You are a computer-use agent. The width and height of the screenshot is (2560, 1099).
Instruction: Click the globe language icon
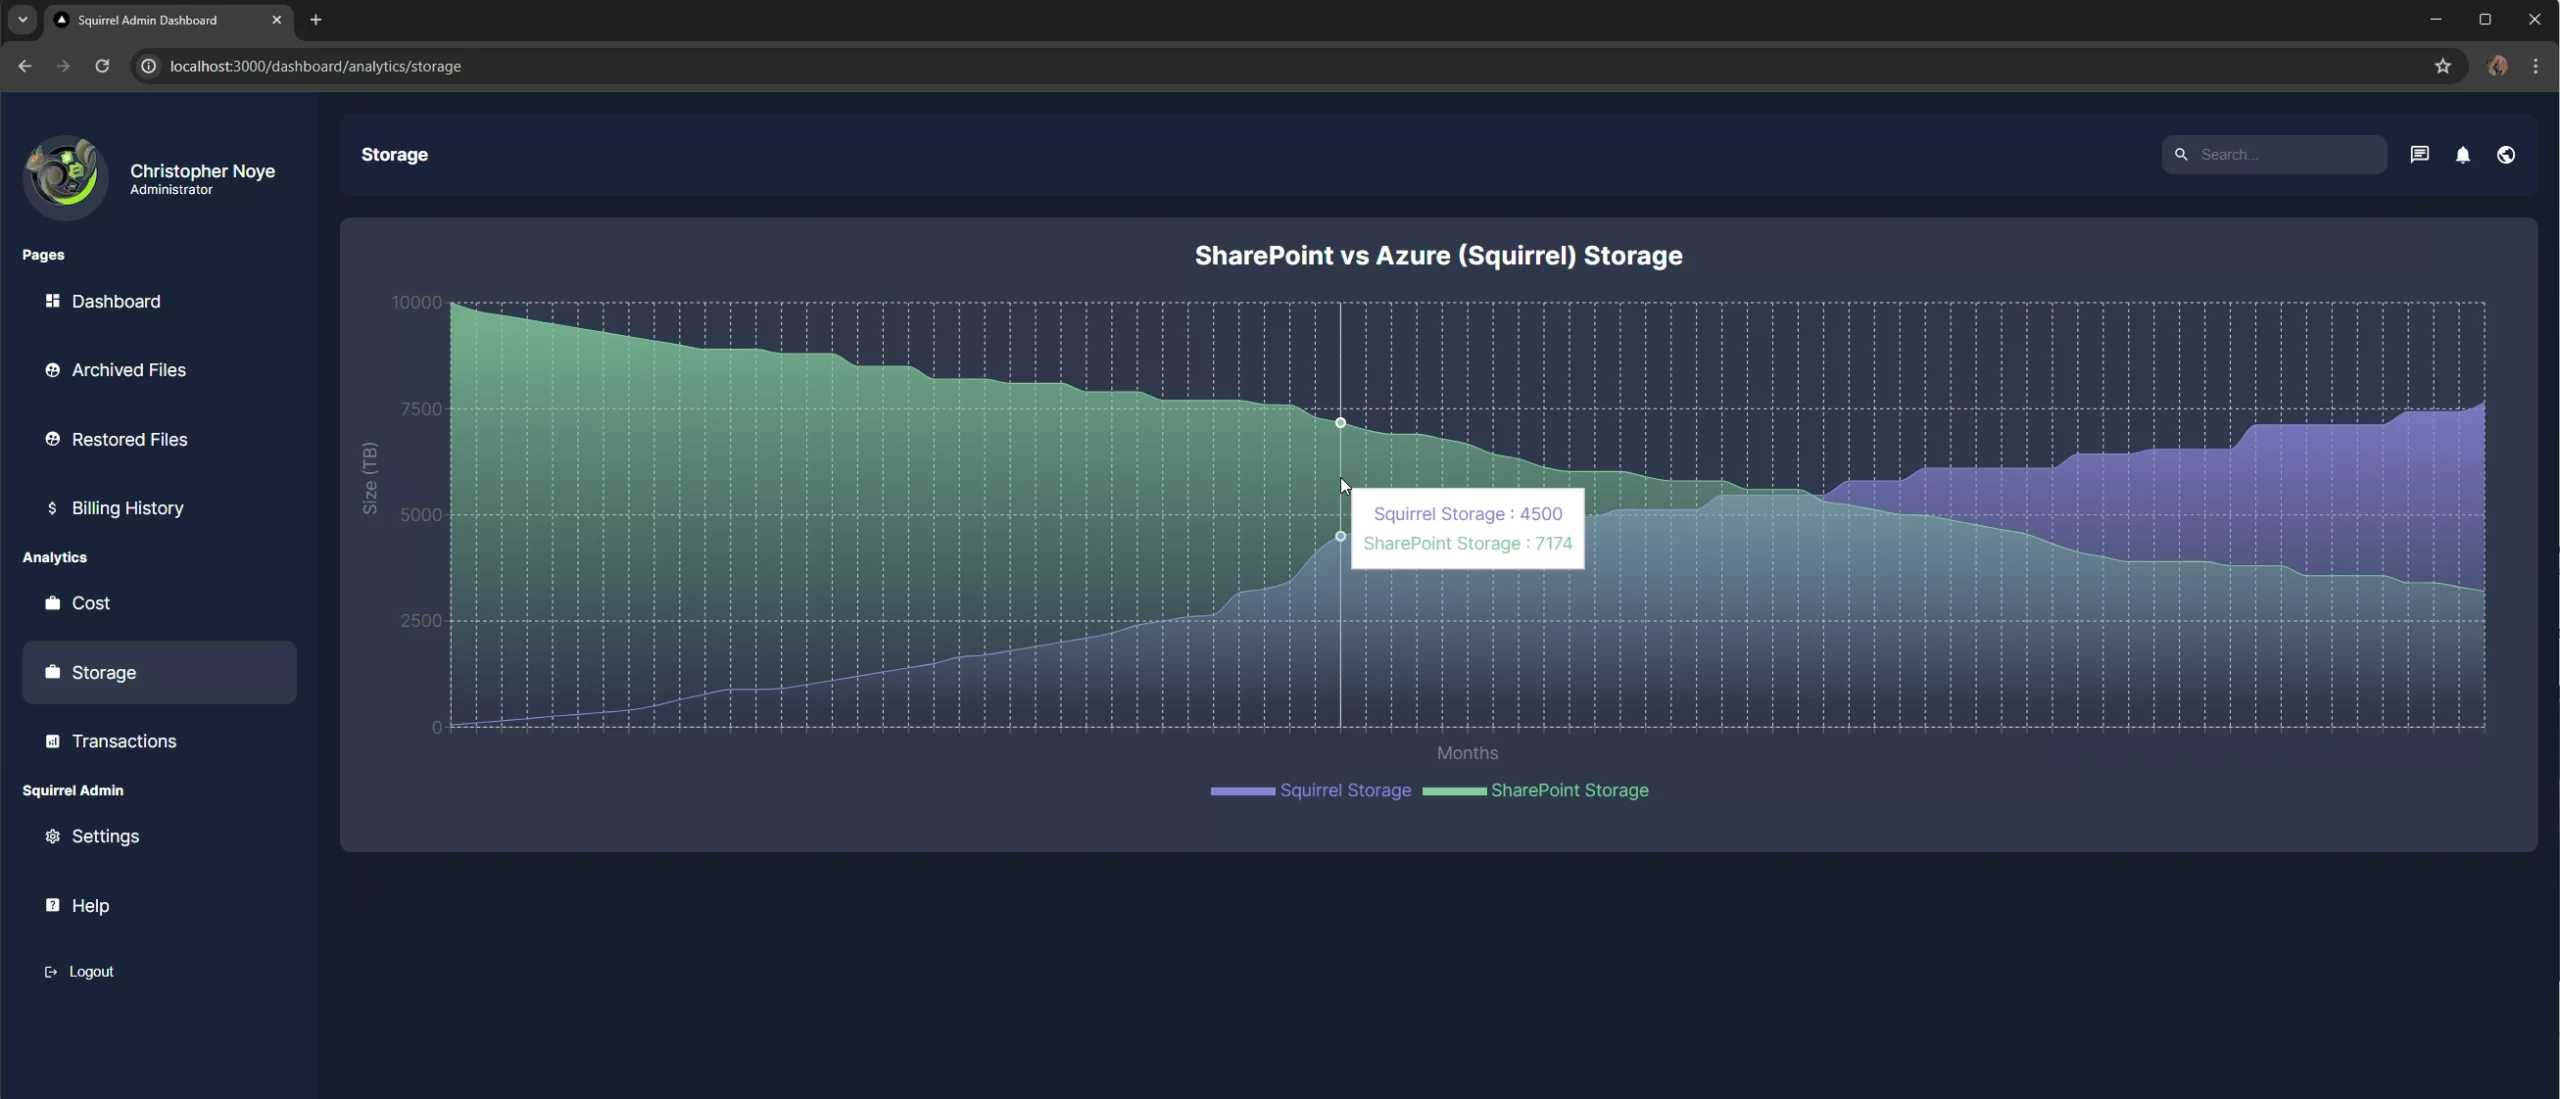coord(2506,154)
